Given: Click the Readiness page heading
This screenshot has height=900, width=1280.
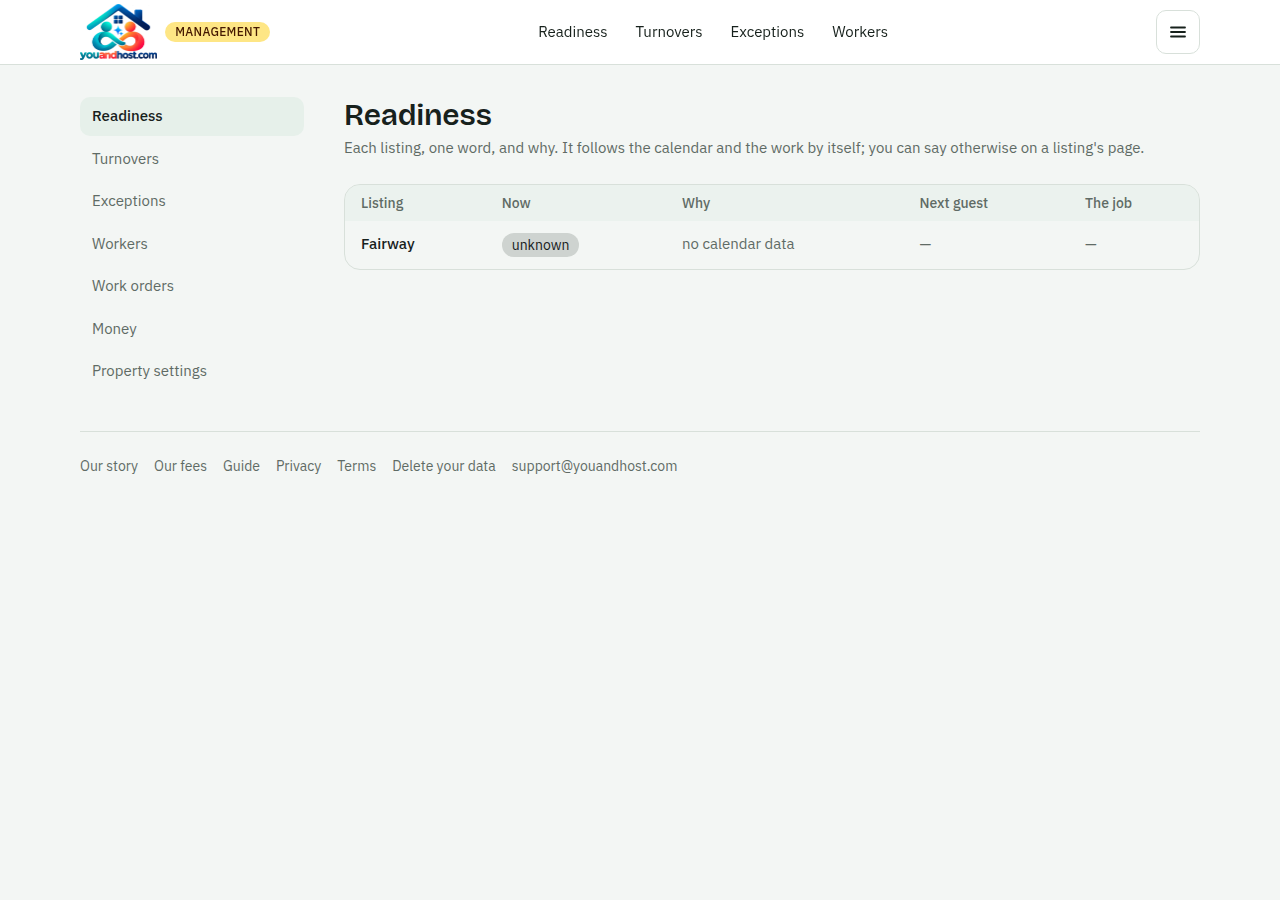Looking at the screenshot, I should [418, 115].
